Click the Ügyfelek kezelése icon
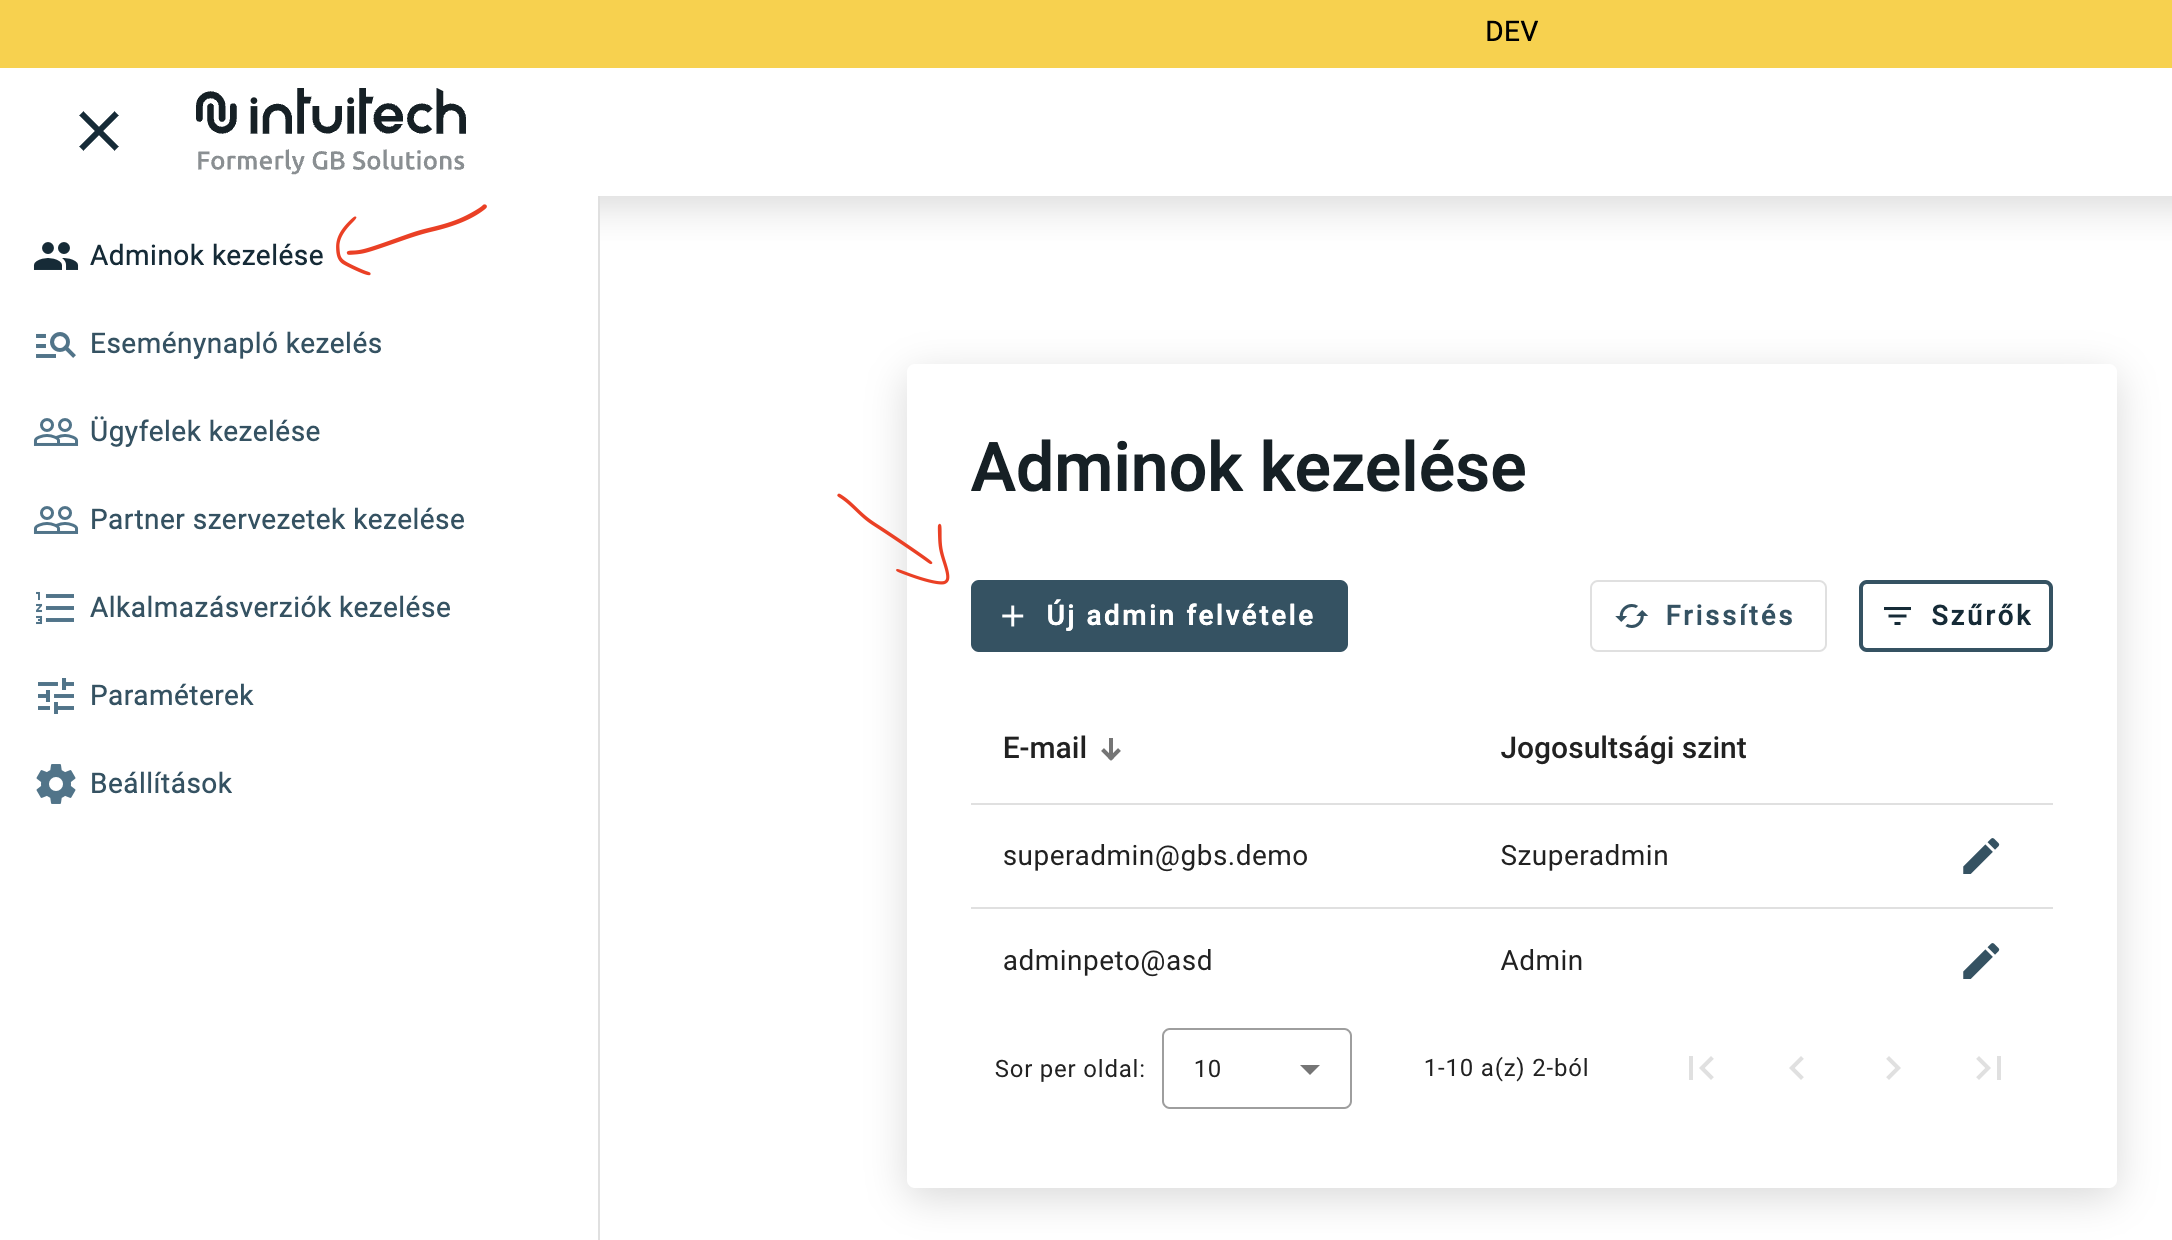 (x=55, y=431)
